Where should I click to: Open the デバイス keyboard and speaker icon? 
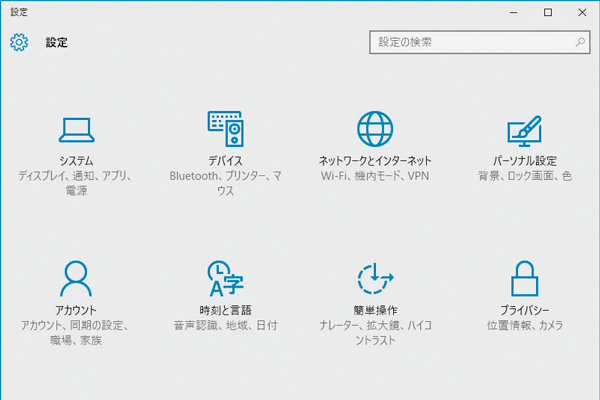click(226, 129)
